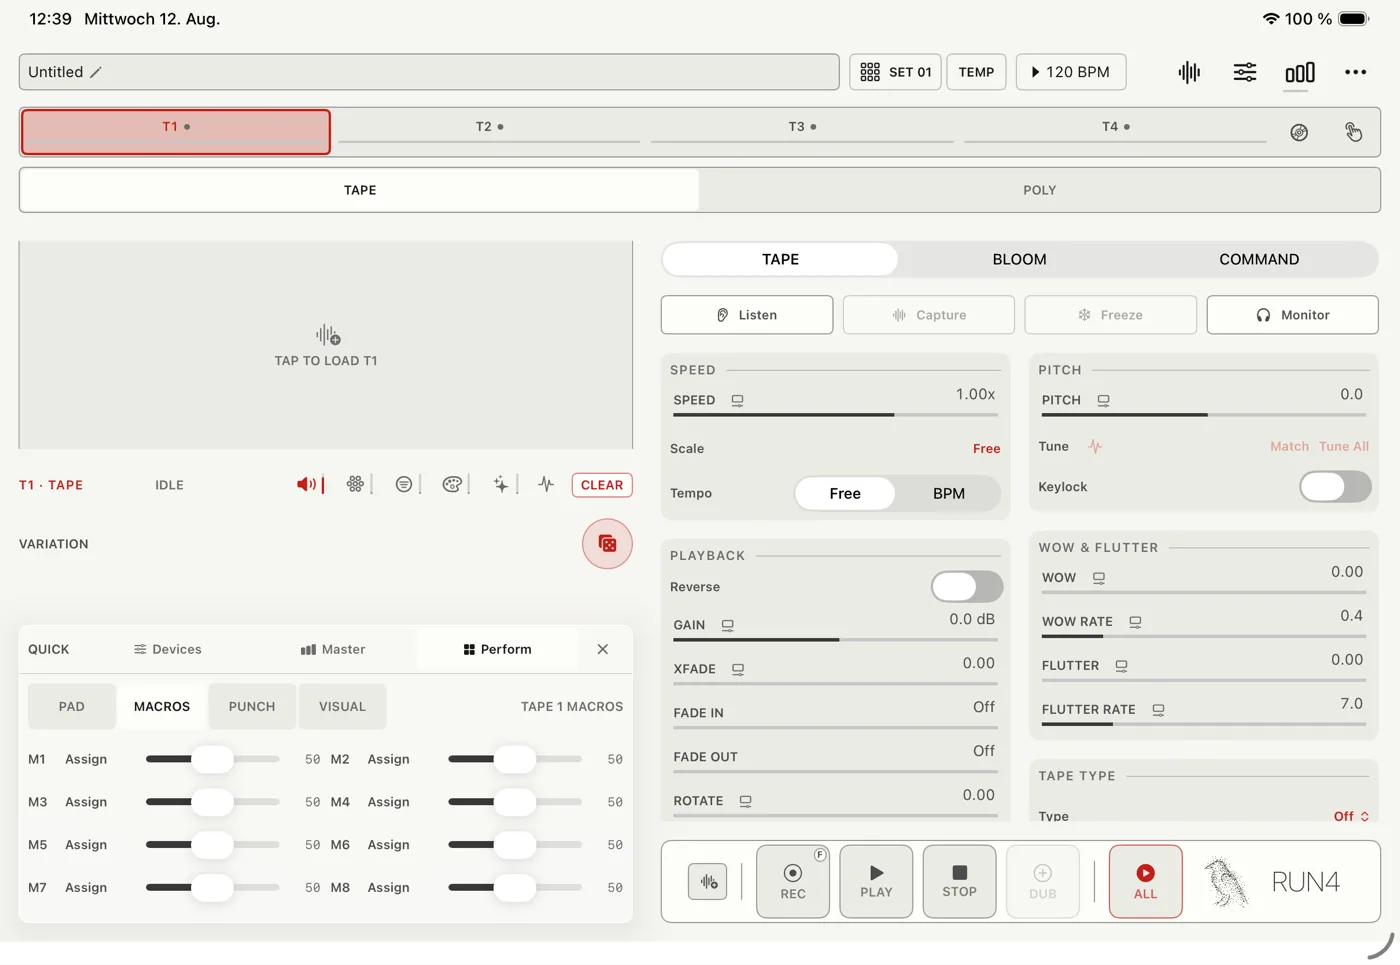
Task: Open the M1 Assign selector
Action: [x=86, y=759]
